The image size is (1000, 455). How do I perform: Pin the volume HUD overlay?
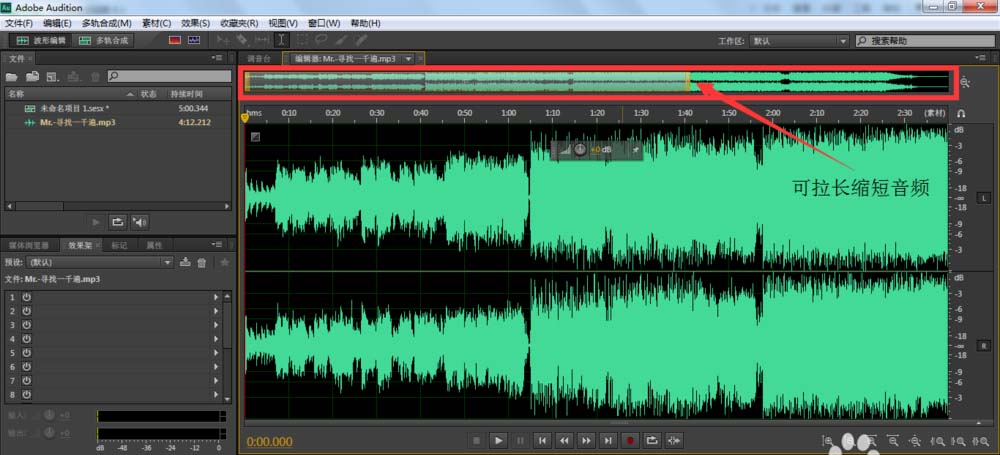point(635,150)
